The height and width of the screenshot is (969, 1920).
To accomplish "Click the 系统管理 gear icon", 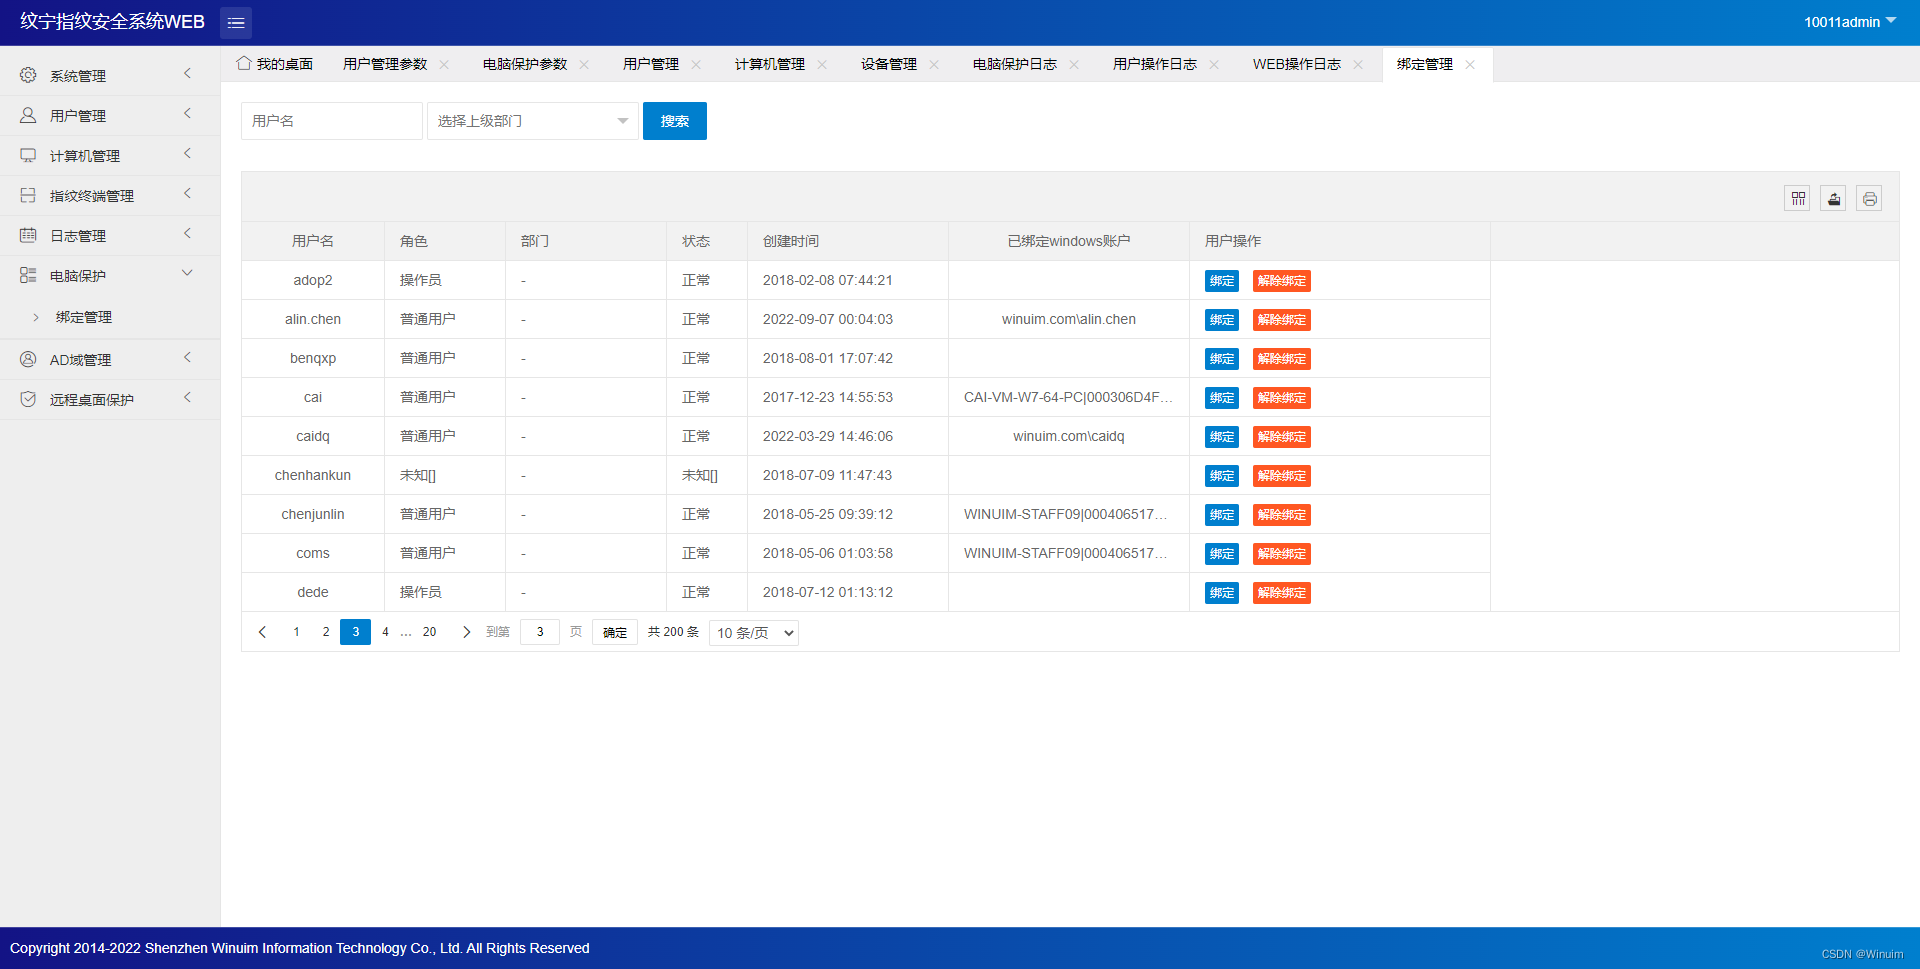I will [x=28, y=75].
